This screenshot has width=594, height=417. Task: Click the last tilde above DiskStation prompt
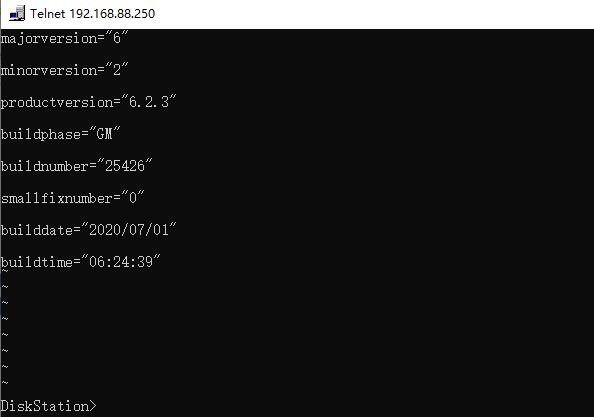5,383
